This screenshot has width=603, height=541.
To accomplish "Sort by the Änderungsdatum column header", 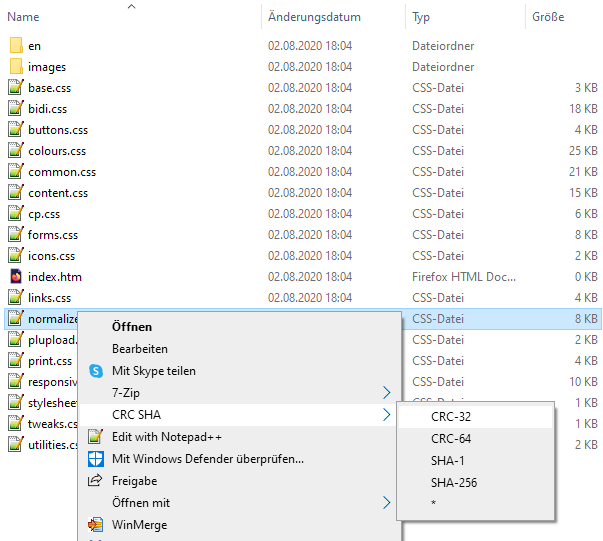I will 314,17.
